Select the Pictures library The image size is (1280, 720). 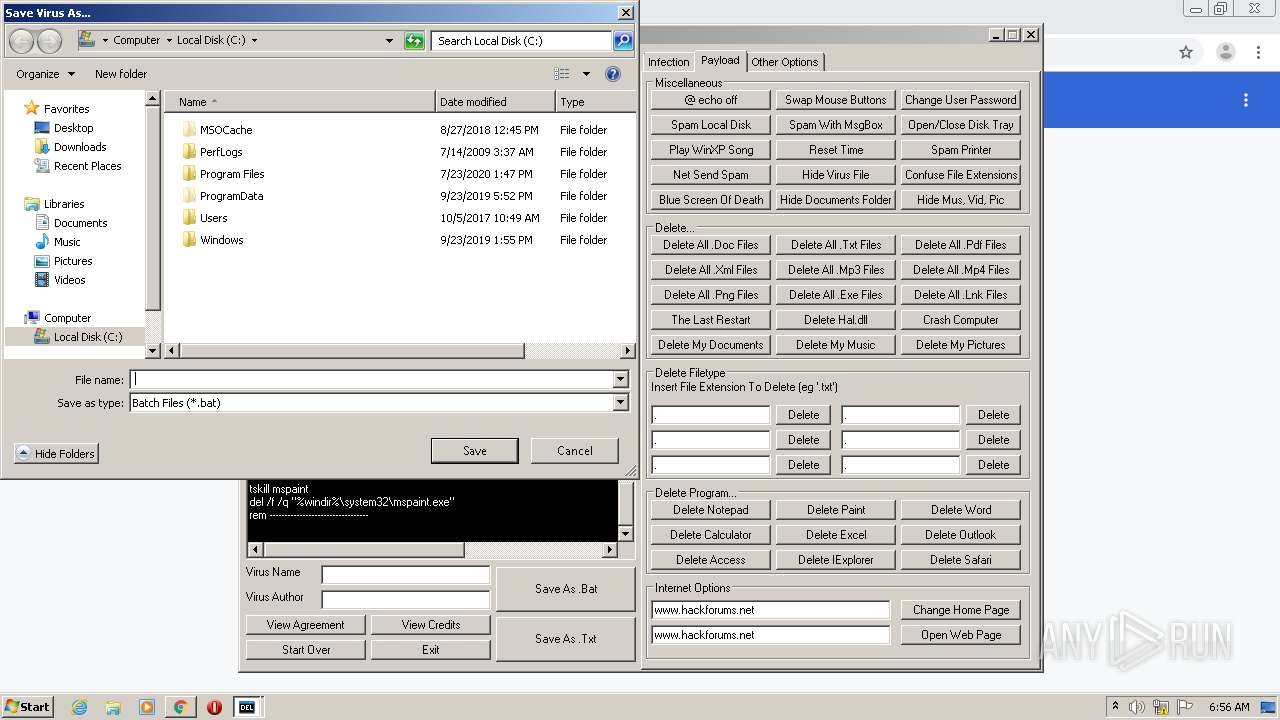(x=73, y=261)
